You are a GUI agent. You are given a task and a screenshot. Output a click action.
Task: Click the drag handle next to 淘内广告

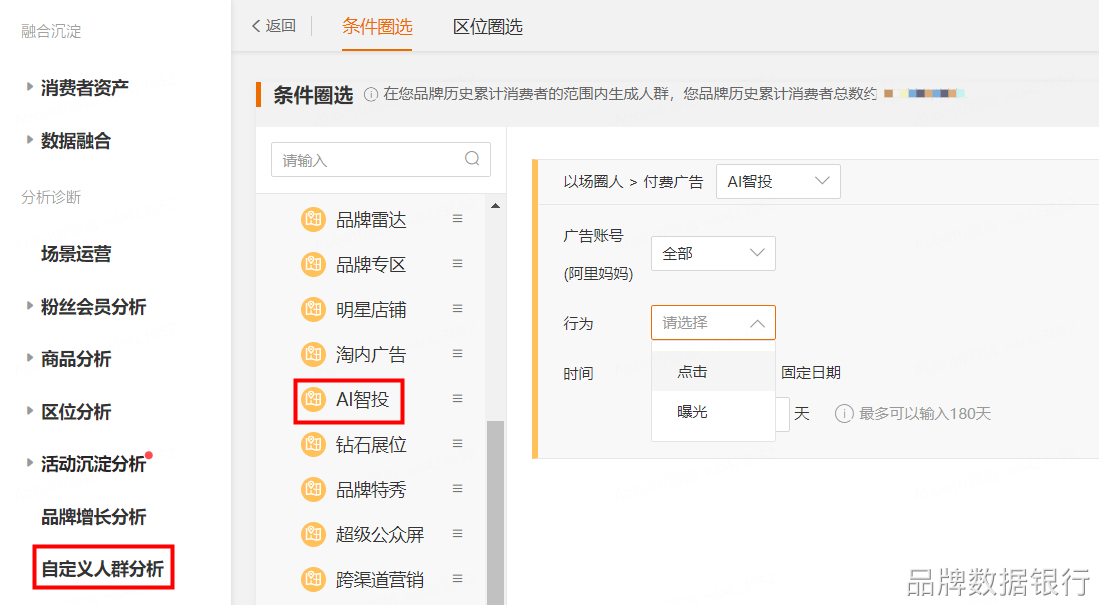pyautogui.click(x=457, y=354)
